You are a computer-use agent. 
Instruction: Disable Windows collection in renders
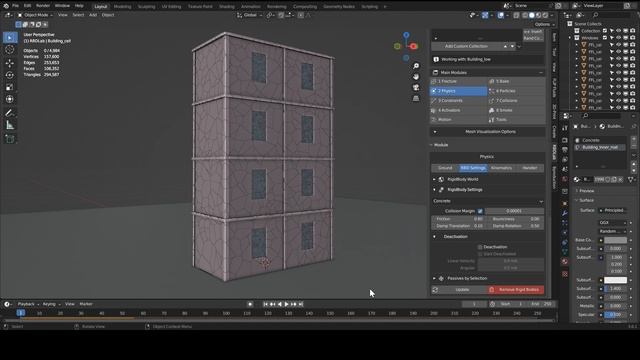point(633,38)
